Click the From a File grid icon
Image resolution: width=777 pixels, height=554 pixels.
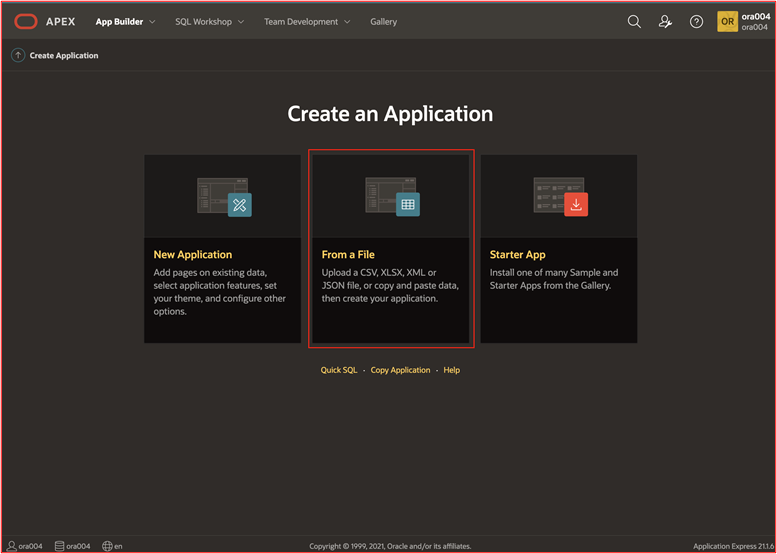point(408,205)
